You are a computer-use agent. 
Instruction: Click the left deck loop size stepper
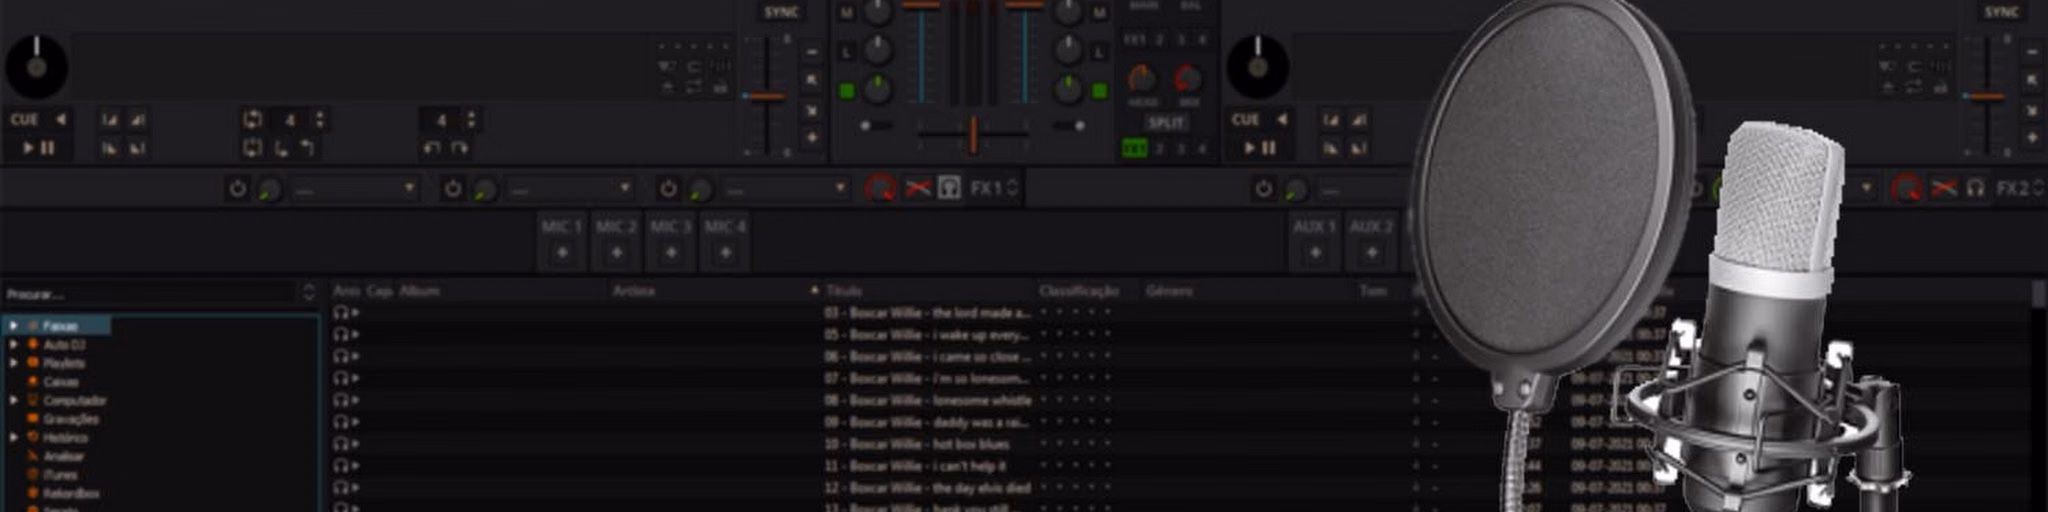pyautogui.click(x=319, y=120)
